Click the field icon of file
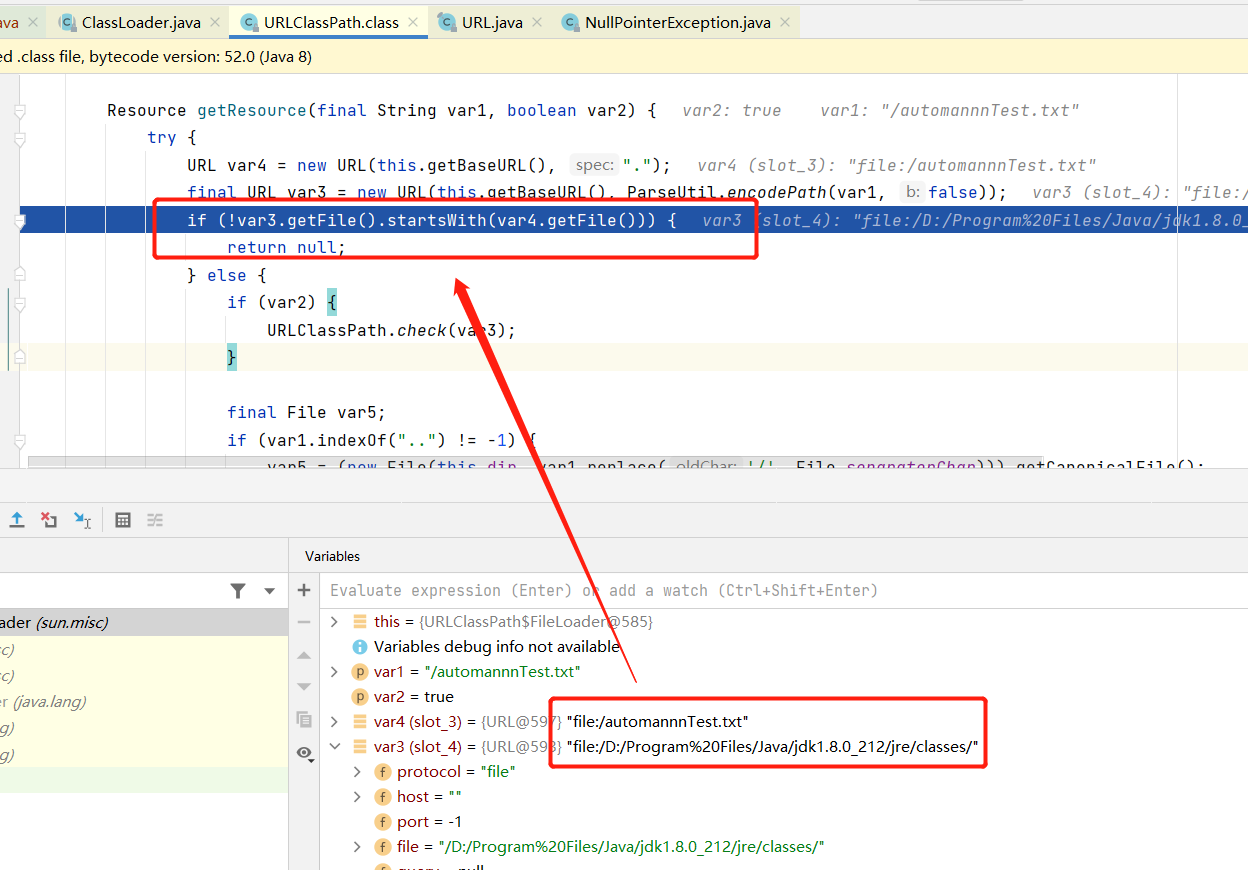Screen dimensions: 1248x870 coord(383,847)
